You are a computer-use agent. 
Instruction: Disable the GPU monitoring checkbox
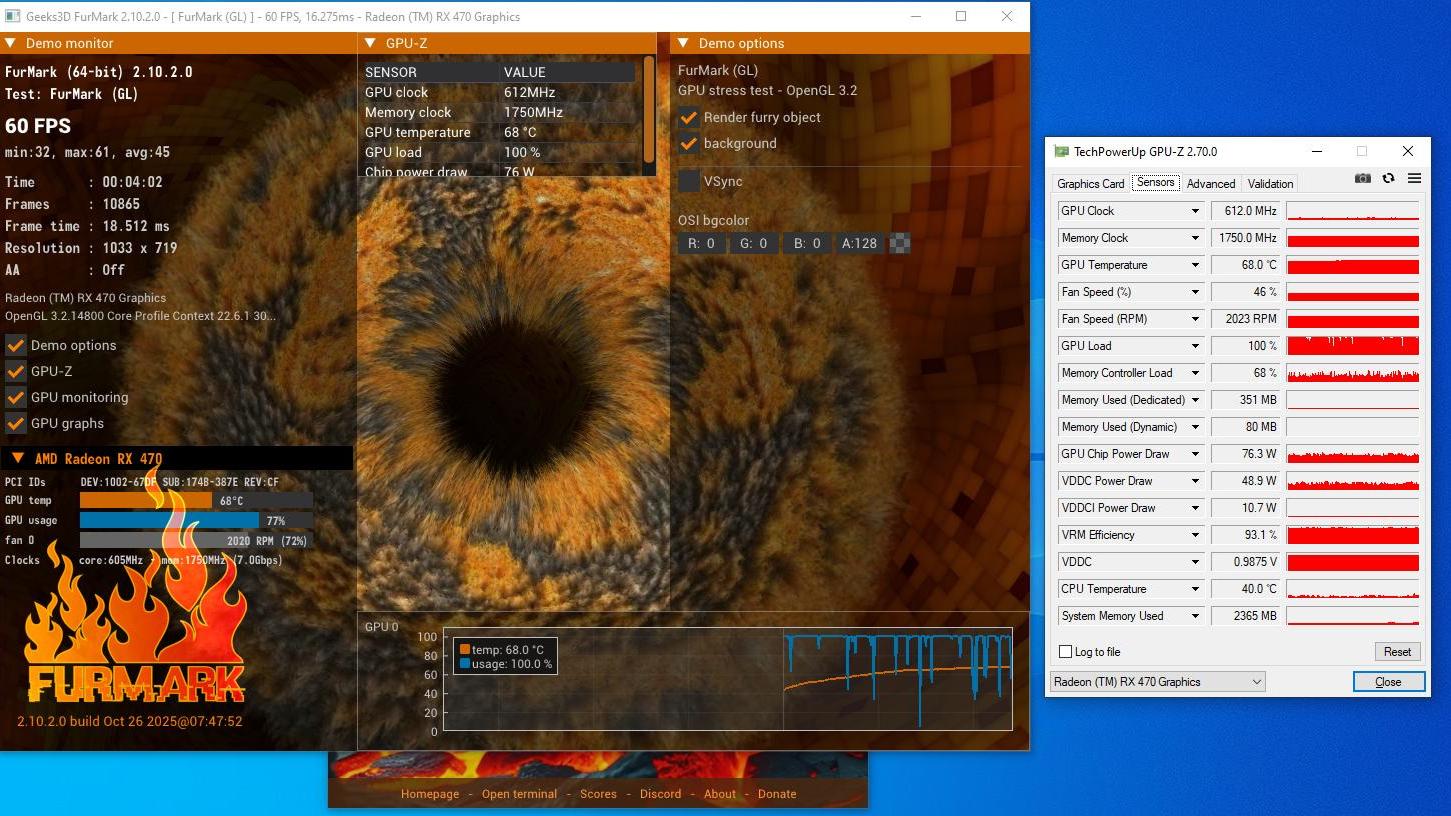(x=16, y=397)
